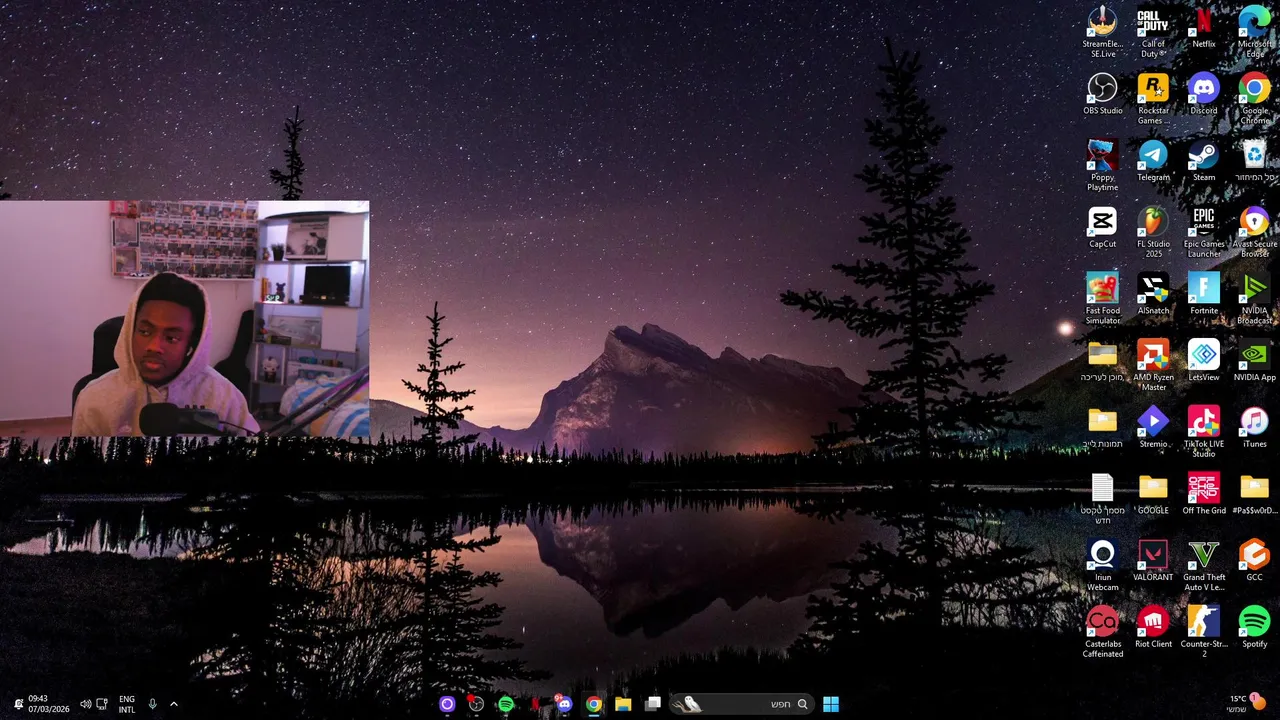Select the GCC desktop icon
Screen dimensions: 1280x720
[x=1255, y=561]
